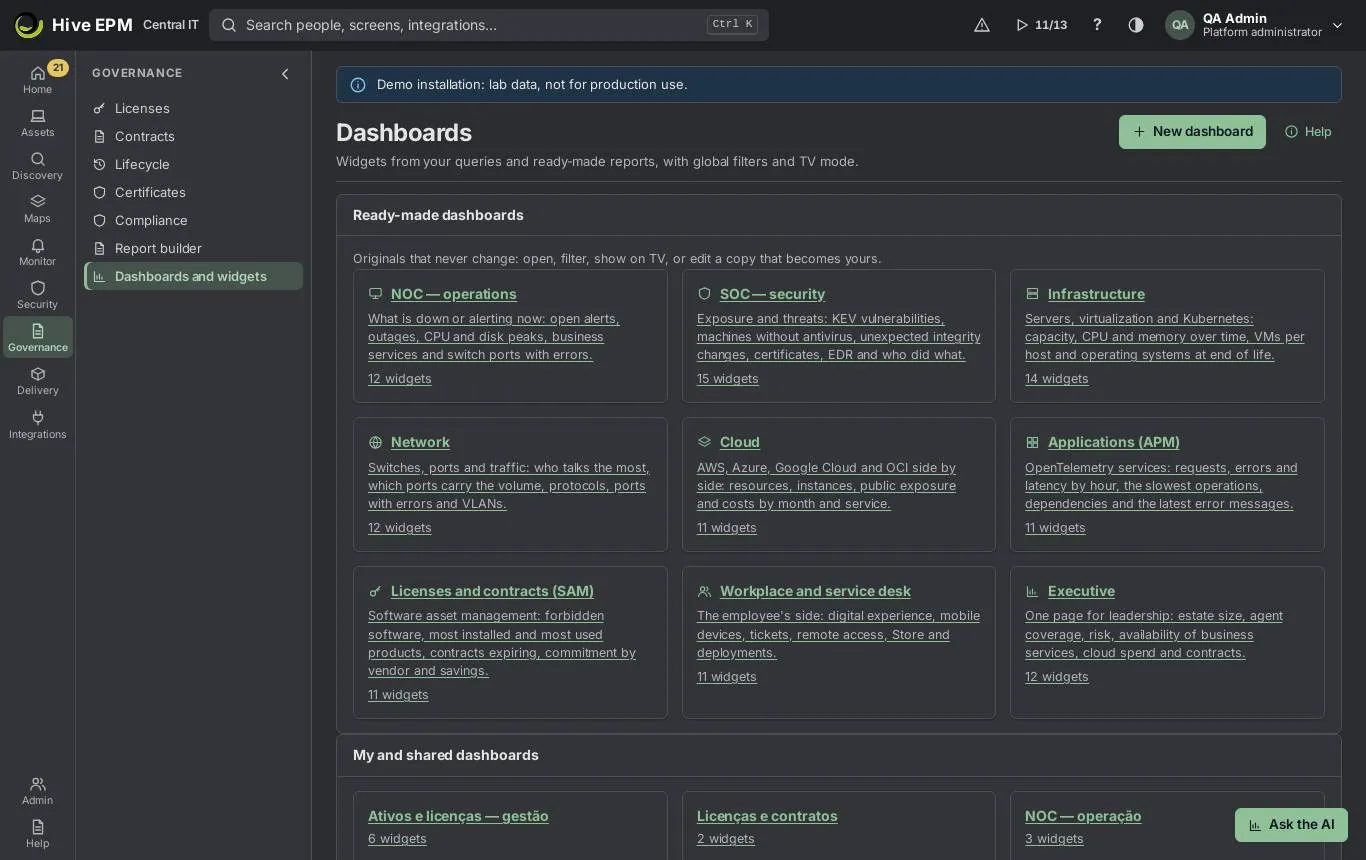Click the info icon in demo banner
Screen dimensions: 1366x860
click(358, 85)
